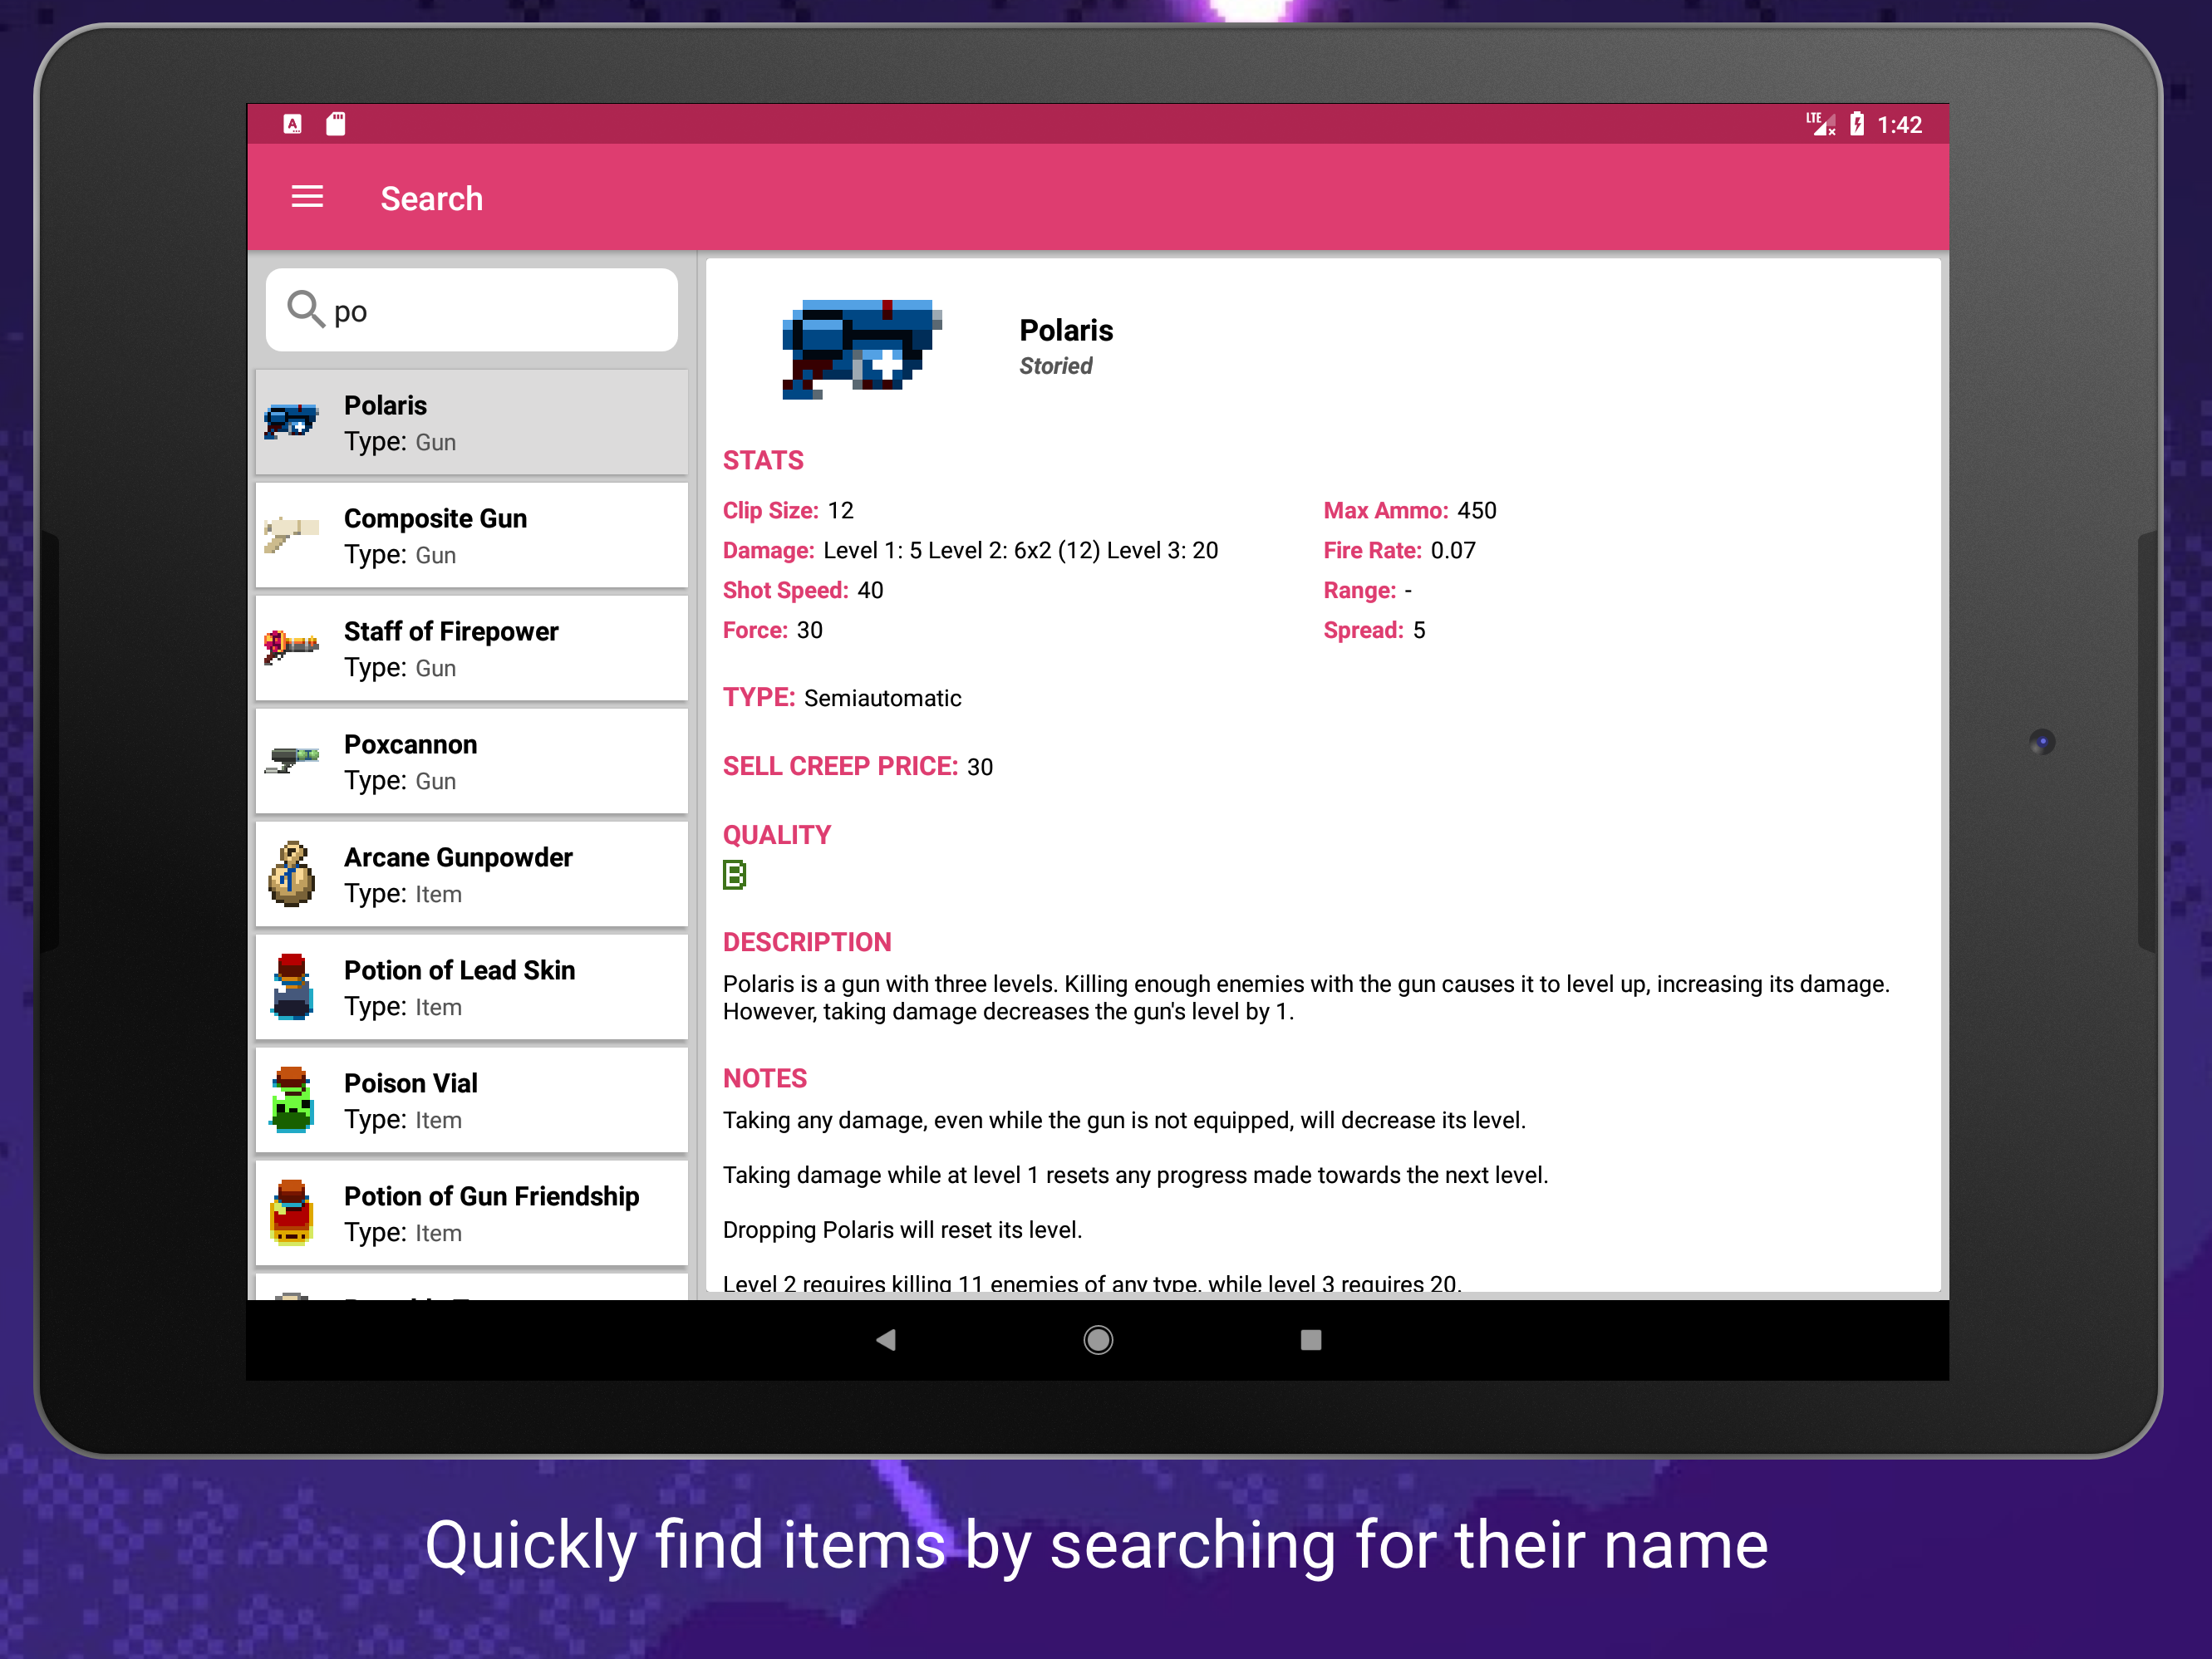
Task: Click the 'Clip Size: 12' stat
Action: 788,510
